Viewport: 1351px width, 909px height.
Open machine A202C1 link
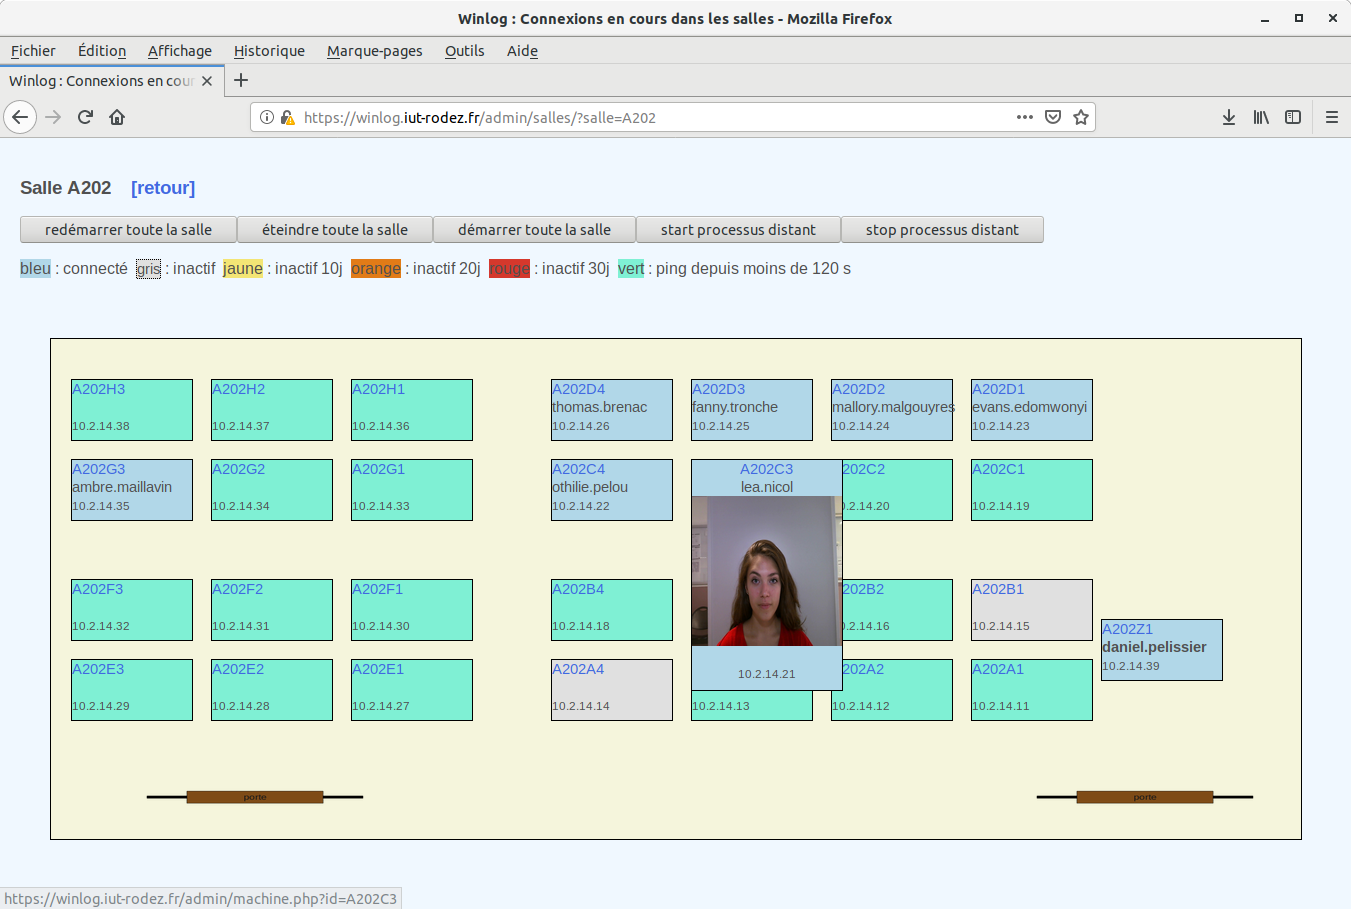point(998,469)
